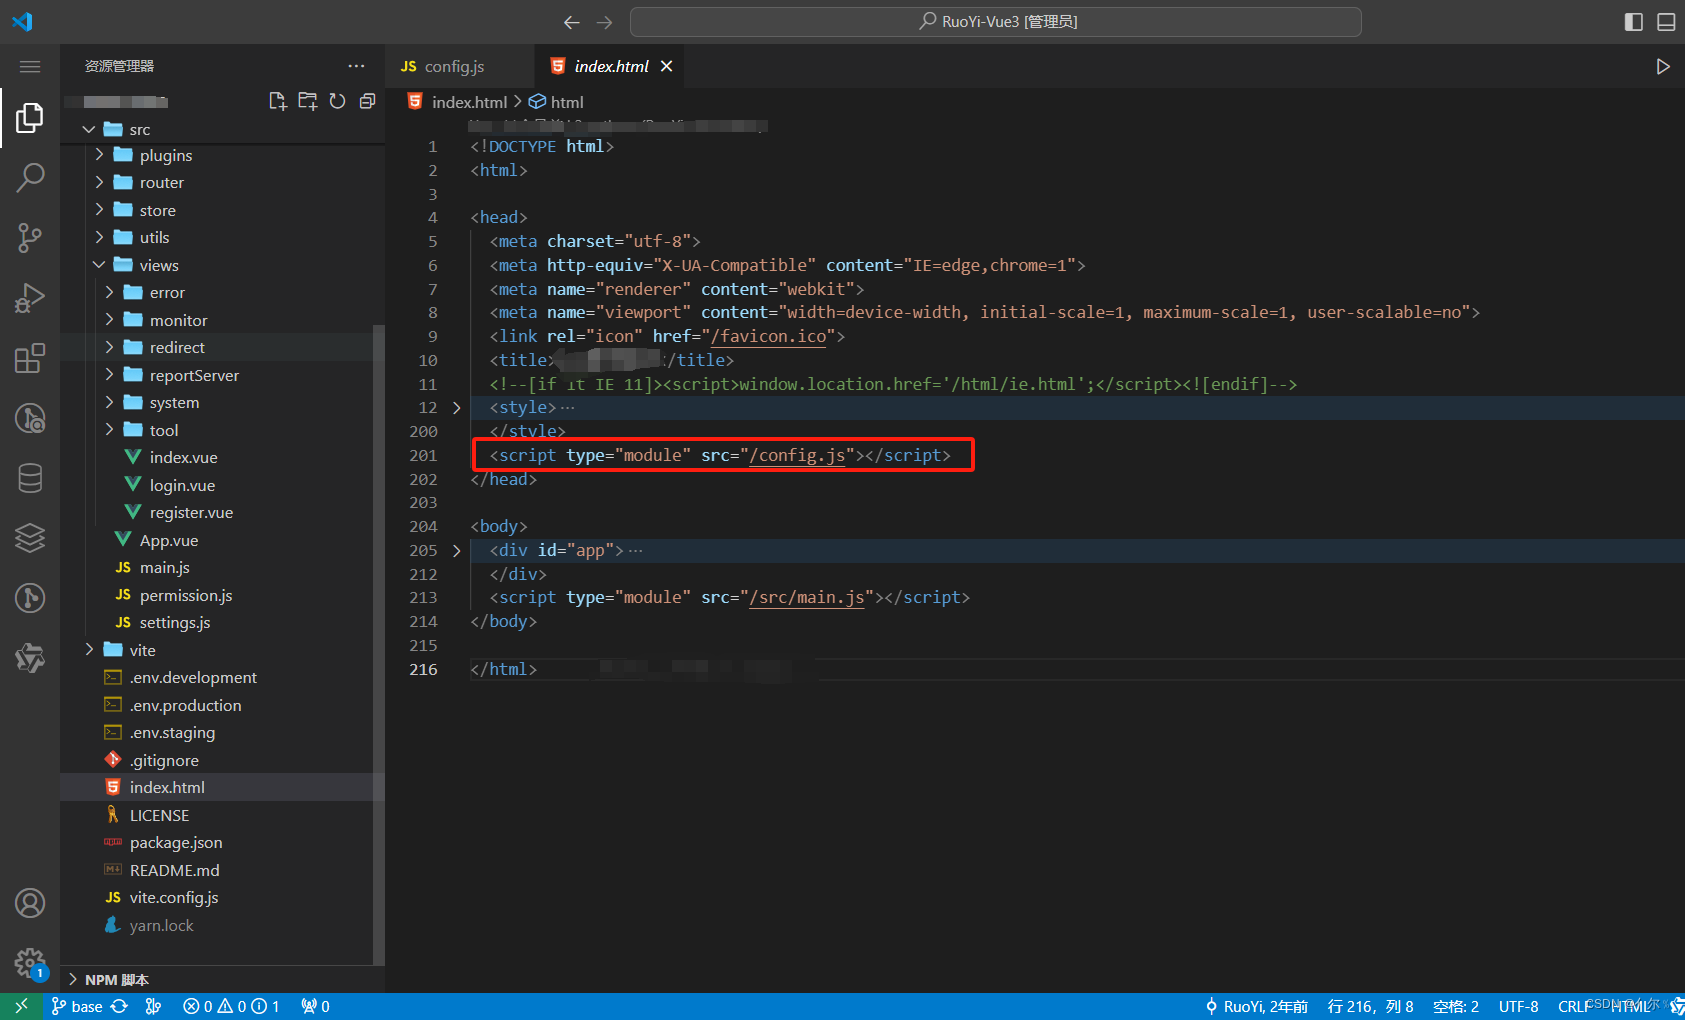The width and height of the screenshot is (1685, 1020).
Task: Create a new file in the explorer
Action: pos(277,100)
